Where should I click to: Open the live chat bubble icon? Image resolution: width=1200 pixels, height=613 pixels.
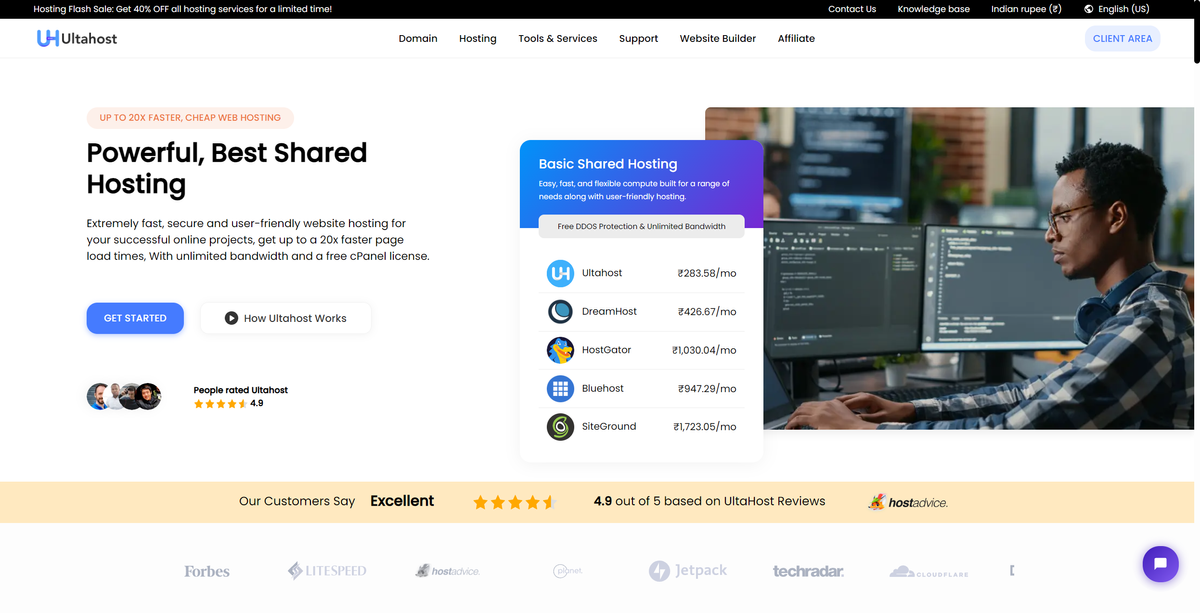tap(1160, 563)
